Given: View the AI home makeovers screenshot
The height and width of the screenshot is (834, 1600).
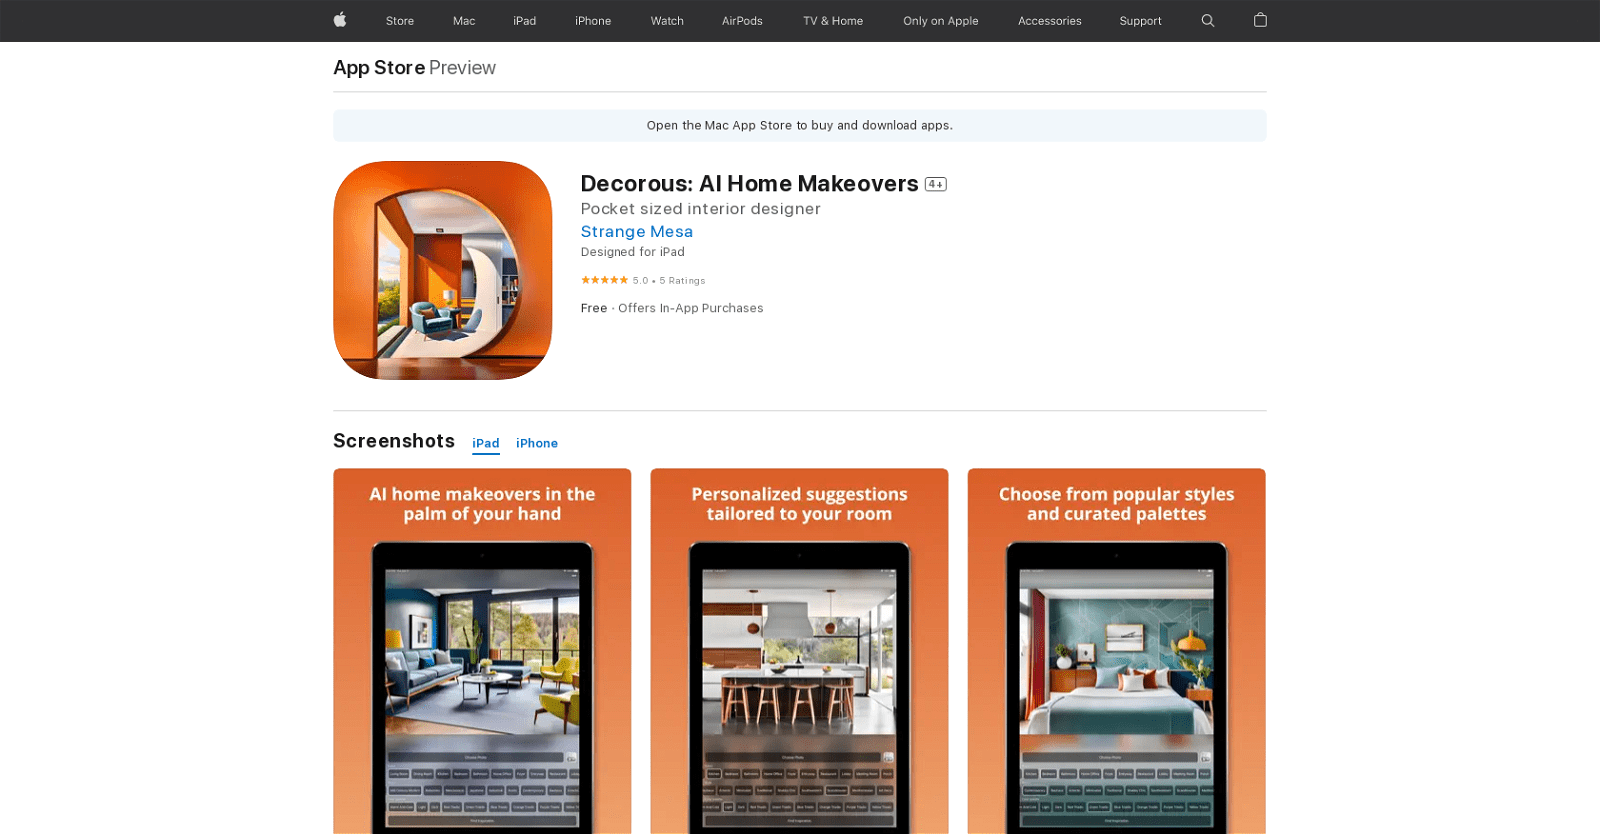Looking at the screenshot, I should coord(482,651).
